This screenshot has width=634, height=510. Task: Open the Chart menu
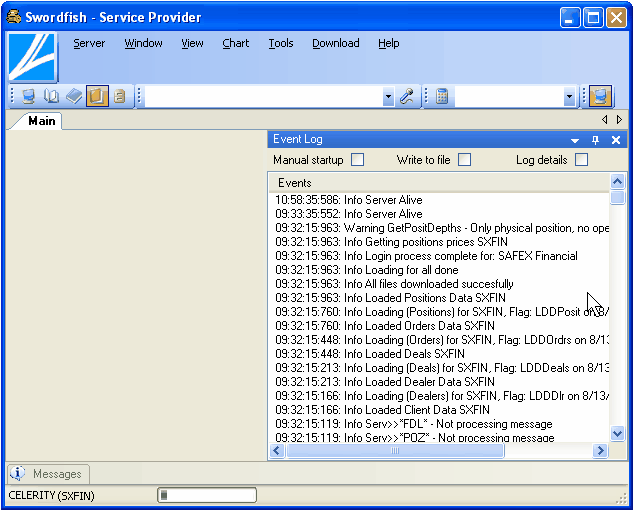tap(236, 43)
